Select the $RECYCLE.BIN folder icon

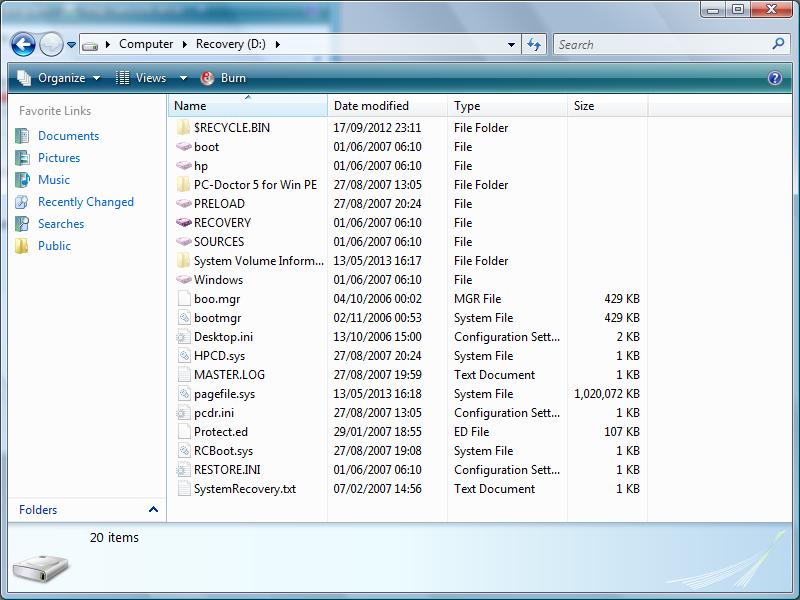183,128
